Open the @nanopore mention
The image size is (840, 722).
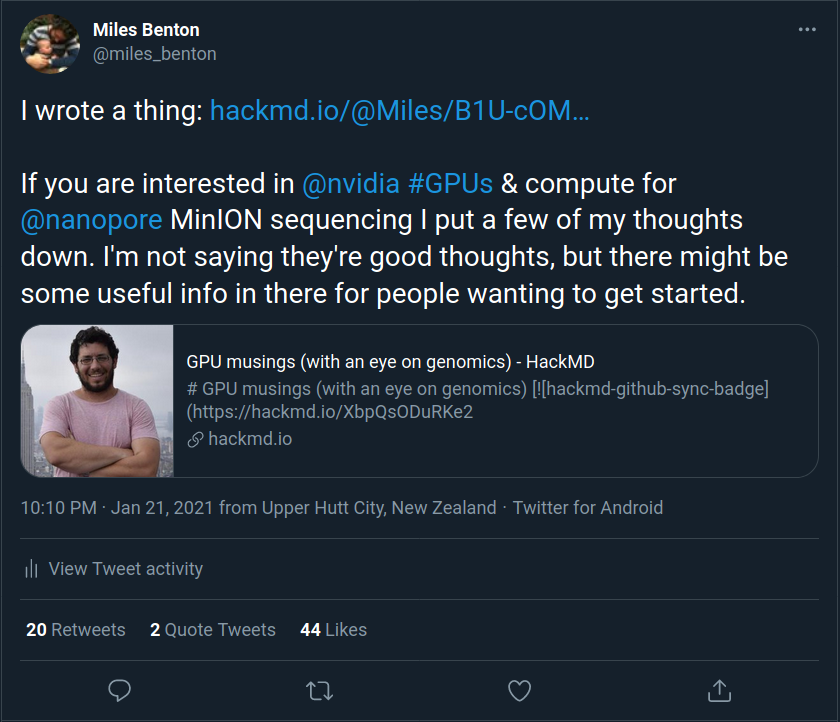point(91,220)
